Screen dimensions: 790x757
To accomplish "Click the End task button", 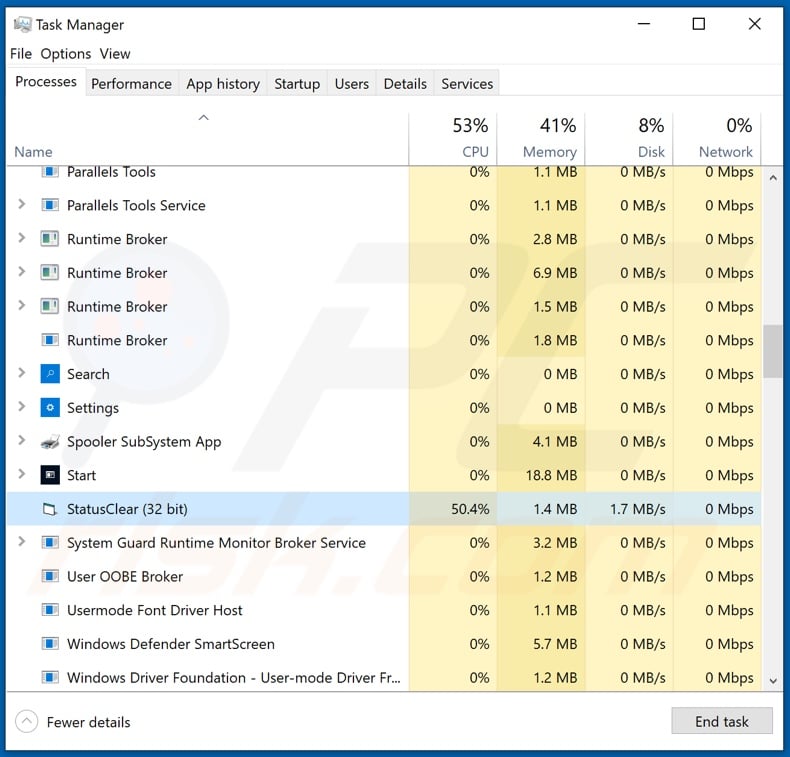I will (721, 721).
